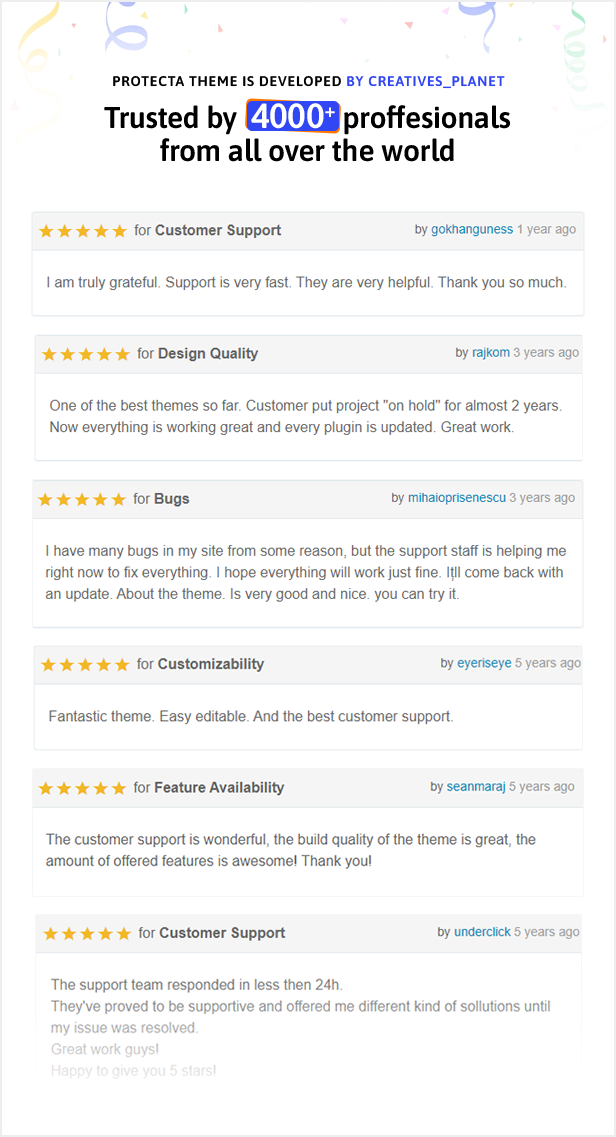This screenshot has width=616, height=1137.
Task: Click star rating on Design Quality review
Action: click(x=86, y=354)
